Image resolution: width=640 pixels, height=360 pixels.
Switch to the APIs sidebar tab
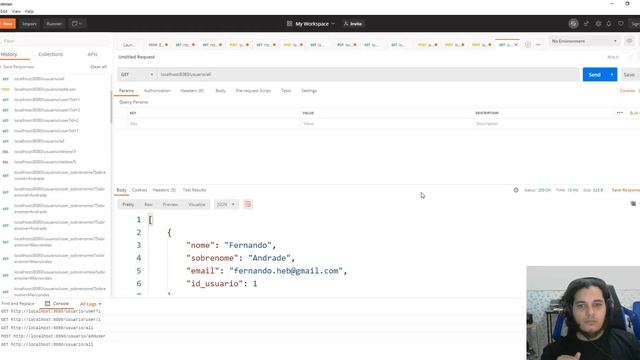(93, 54)
